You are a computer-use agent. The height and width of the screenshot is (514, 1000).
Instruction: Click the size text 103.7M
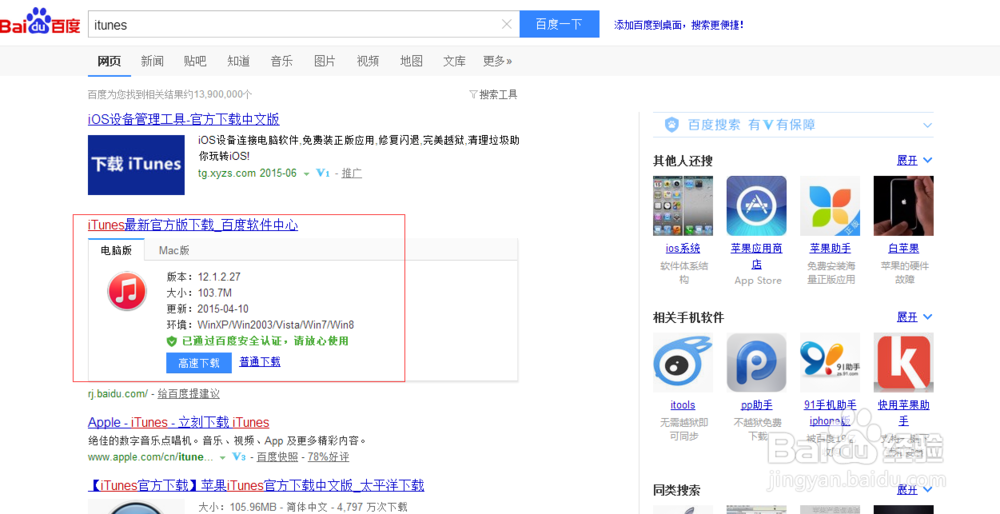point(214,293)
